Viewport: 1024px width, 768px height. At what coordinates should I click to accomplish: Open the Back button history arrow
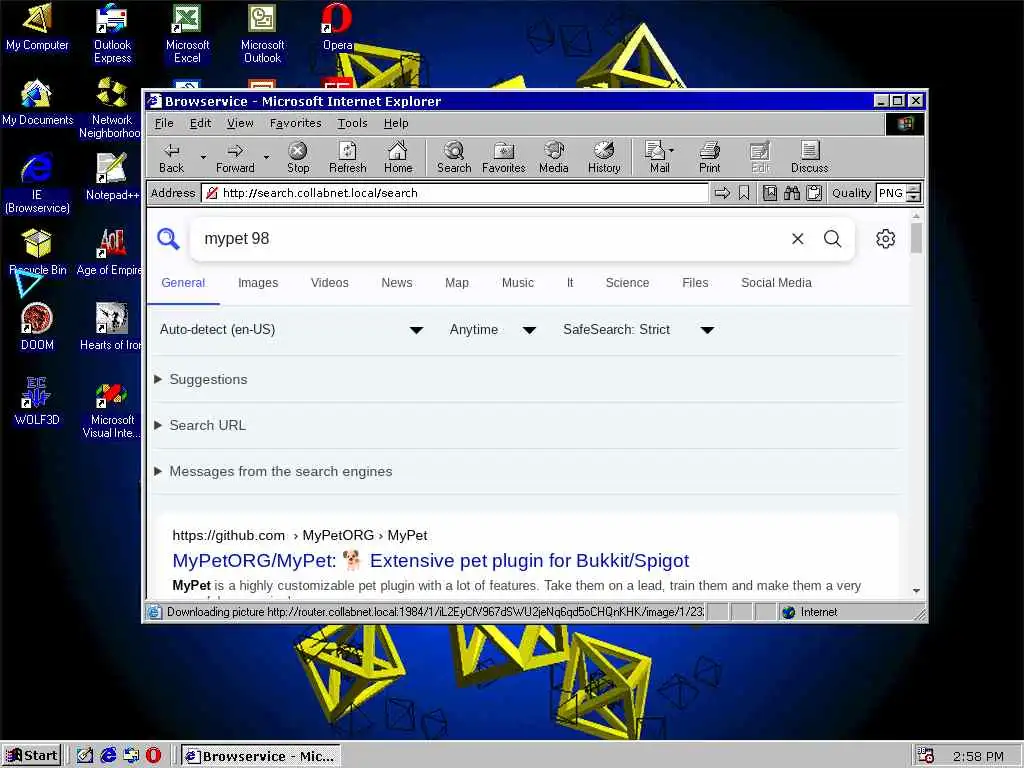pos(203,157)
